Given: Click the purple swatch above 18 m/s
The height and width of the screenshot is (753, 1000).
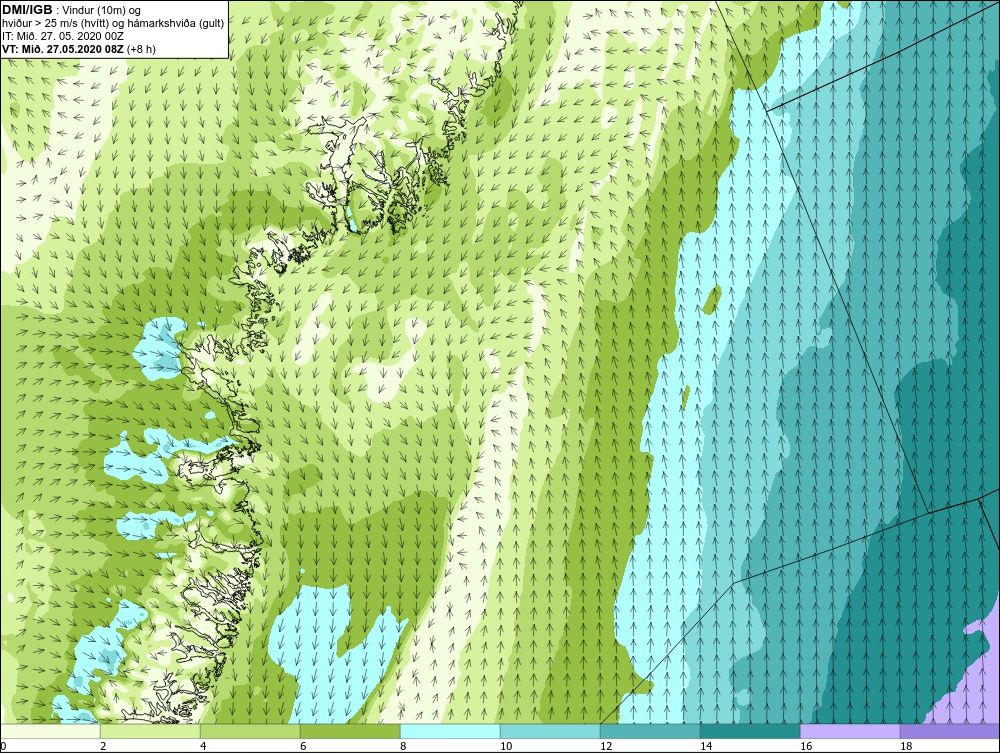Looking at the screenshot, I should tap(950, 731).
